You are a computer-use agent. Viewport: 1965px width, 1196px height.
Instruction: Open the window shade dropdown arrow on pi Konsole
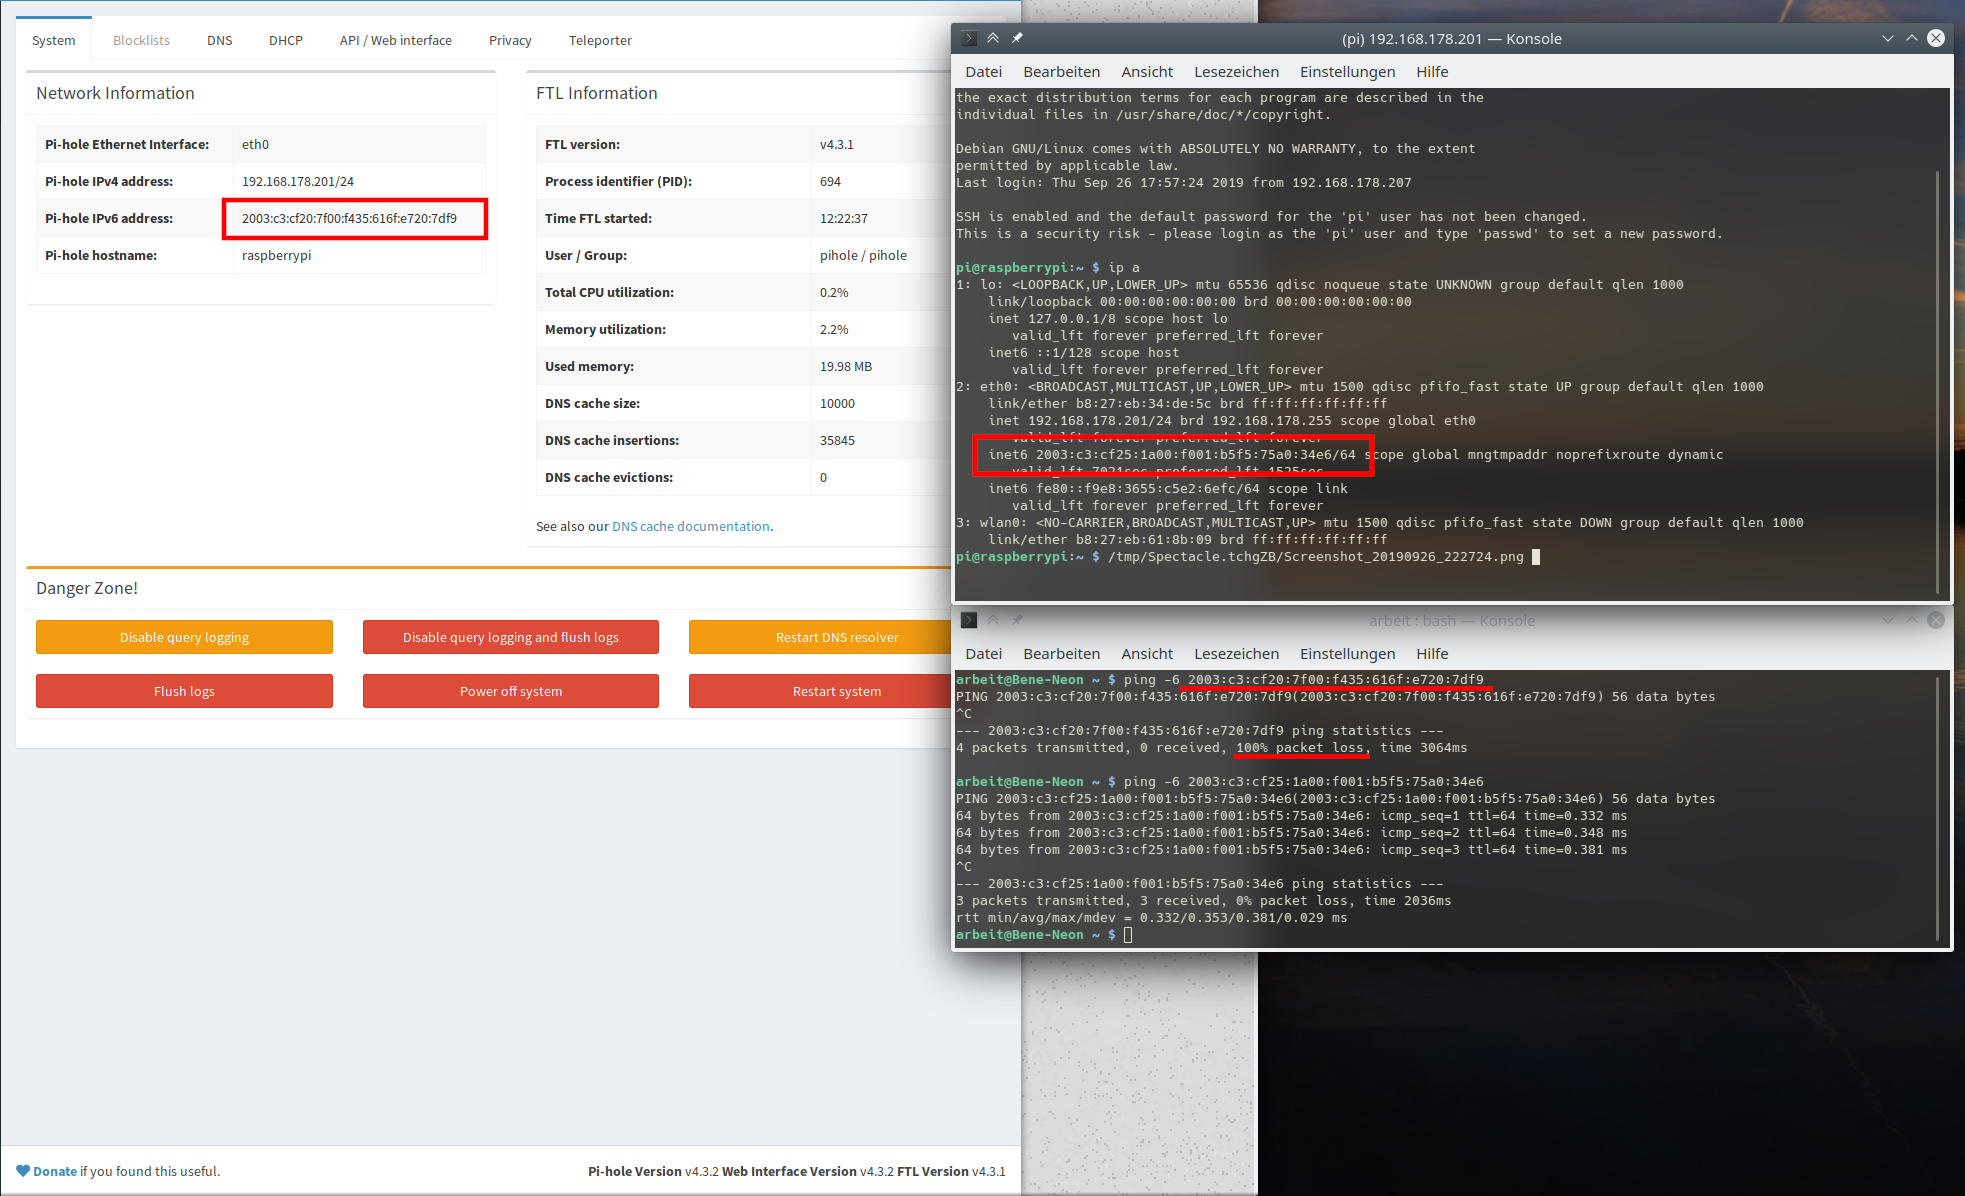tap(1888, 38)
